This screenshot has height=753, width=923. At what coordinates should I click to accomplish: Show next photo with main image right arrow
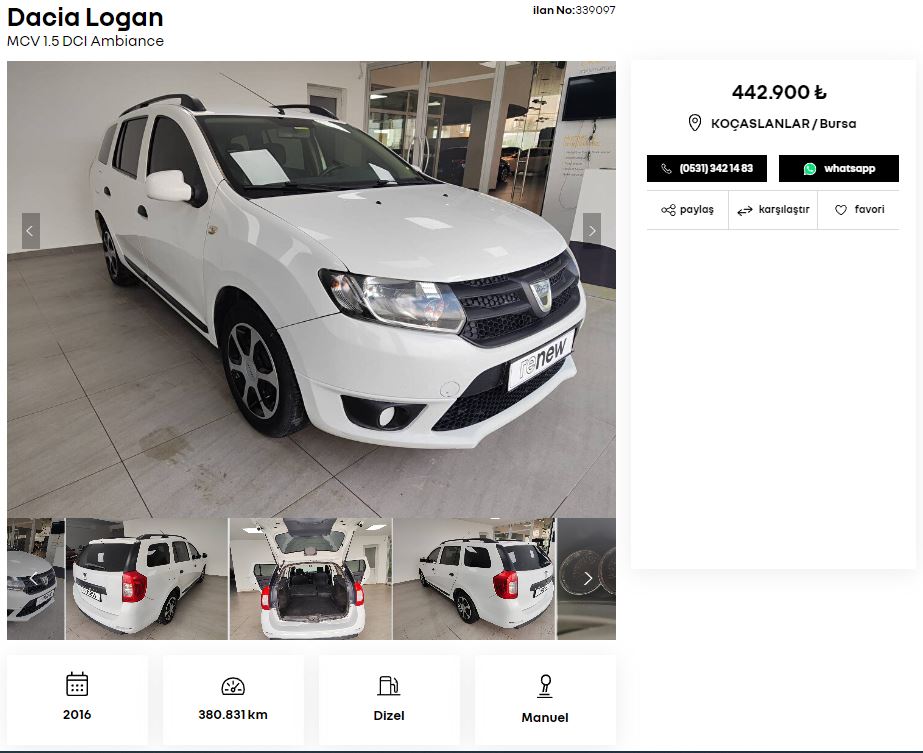[x=592, y=231]
